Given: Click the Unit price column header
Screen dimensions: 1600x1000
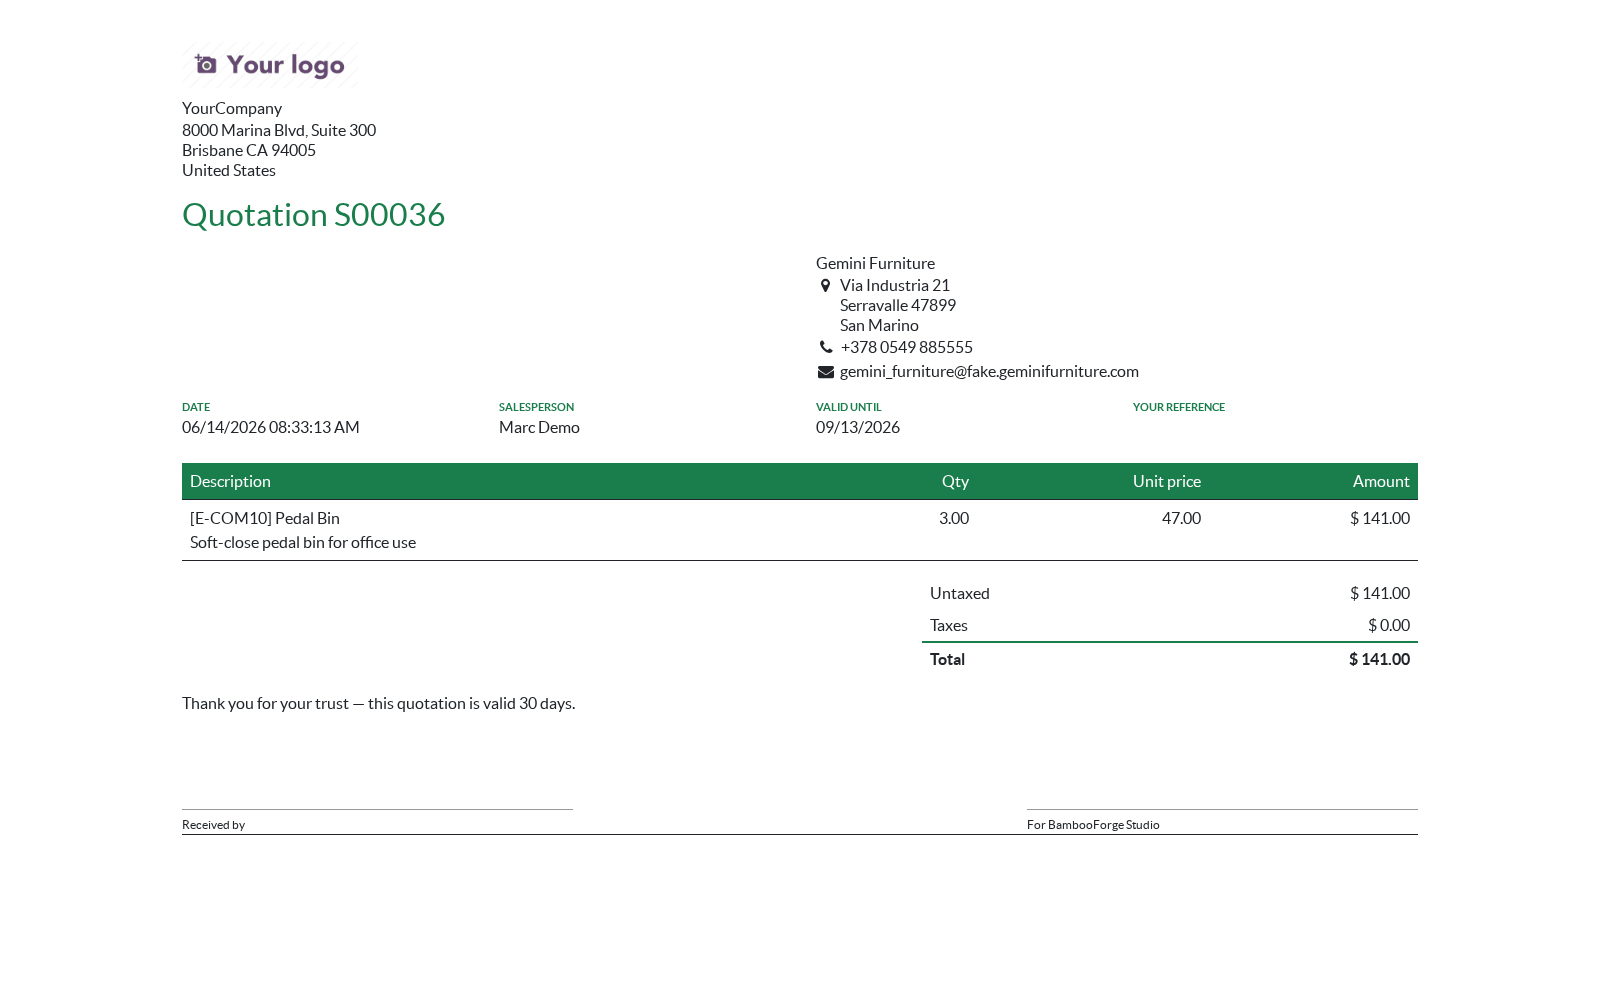Looking at the screenshot, I should (1167, 481).
